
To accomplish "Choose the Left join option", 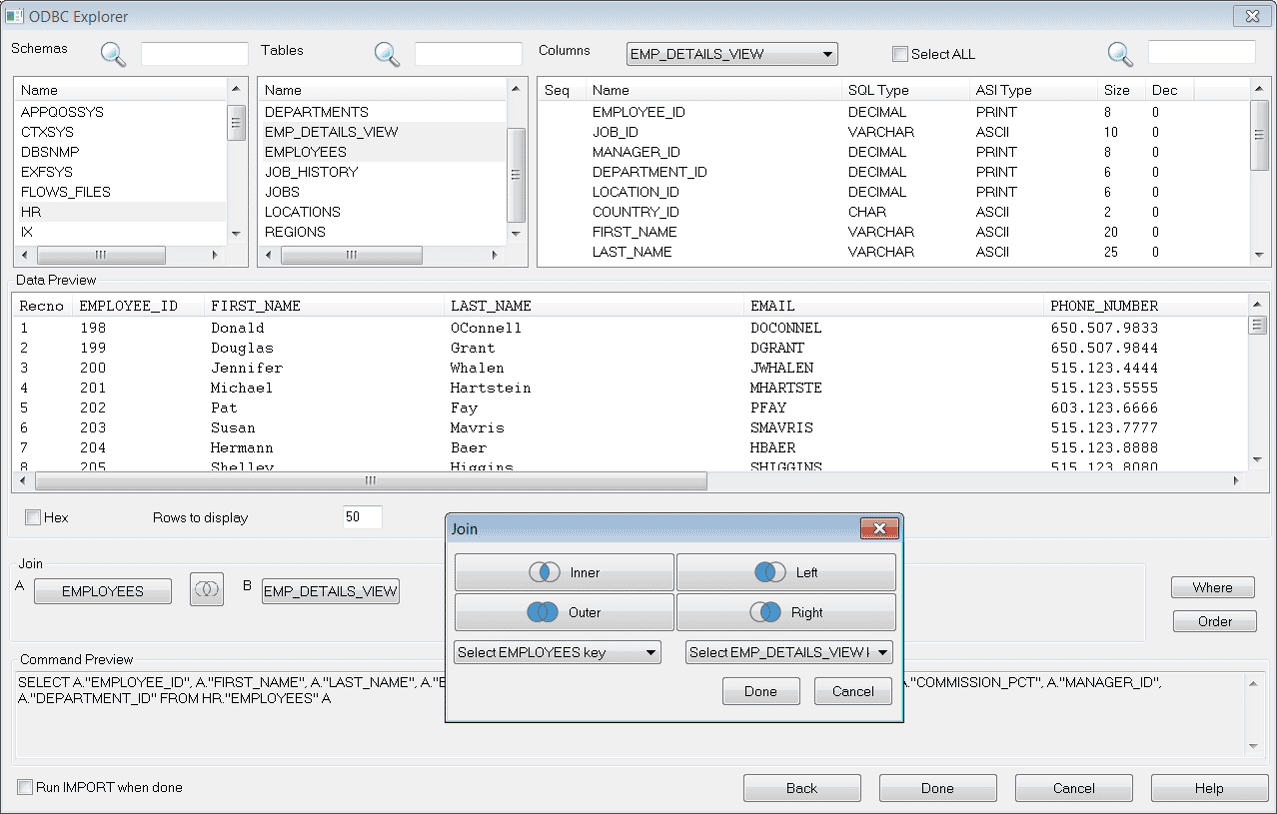I will tap(786, 573).
